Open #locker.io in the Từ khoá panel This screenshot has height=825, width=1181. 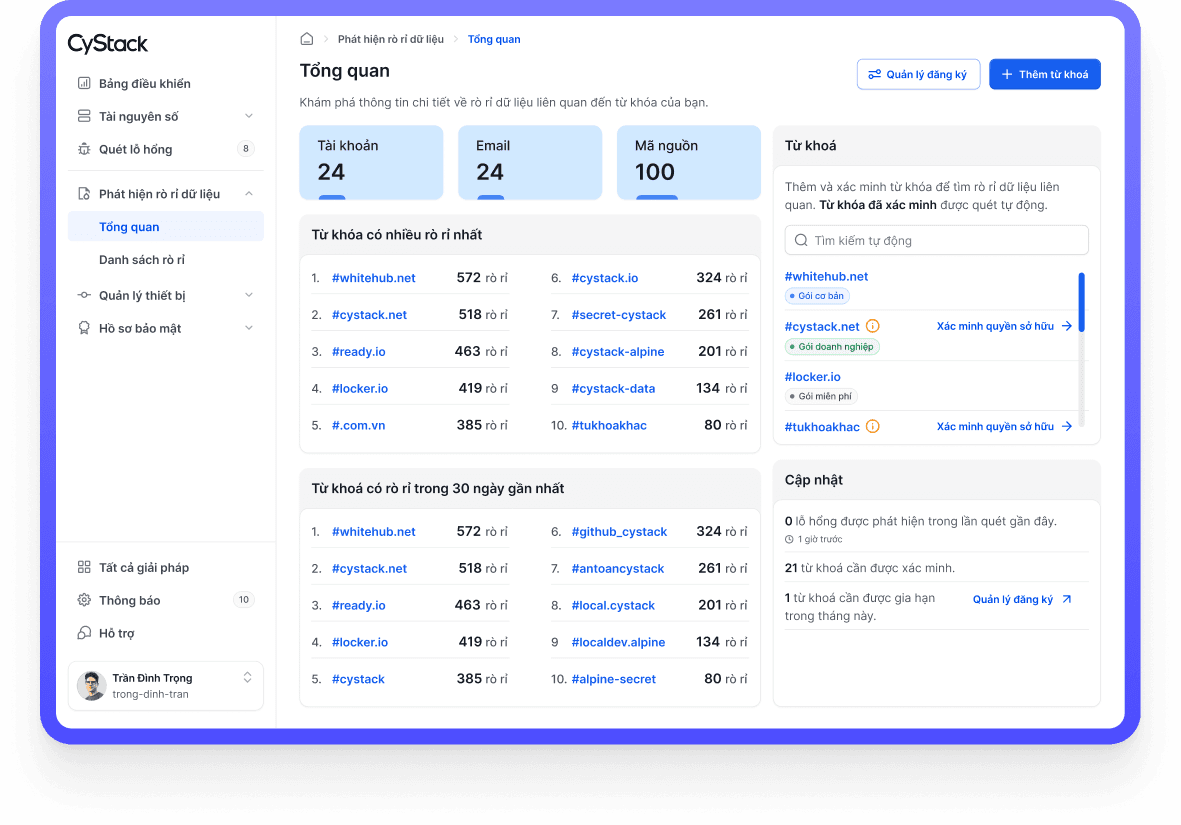click(813, 377)
